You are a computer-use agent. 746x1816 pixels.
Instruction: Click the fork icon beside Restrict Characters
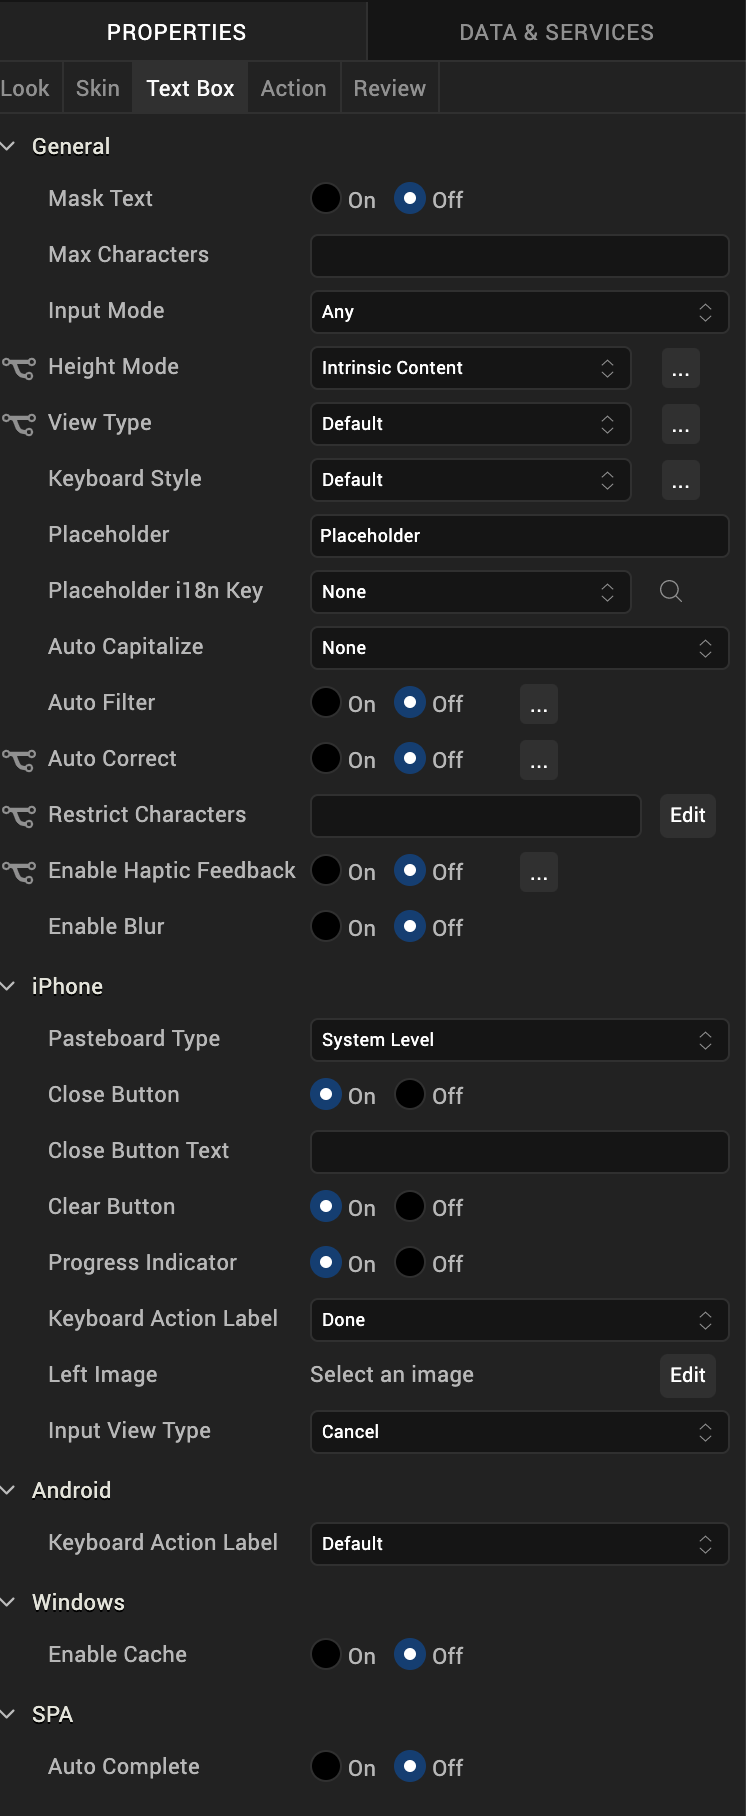18,816
